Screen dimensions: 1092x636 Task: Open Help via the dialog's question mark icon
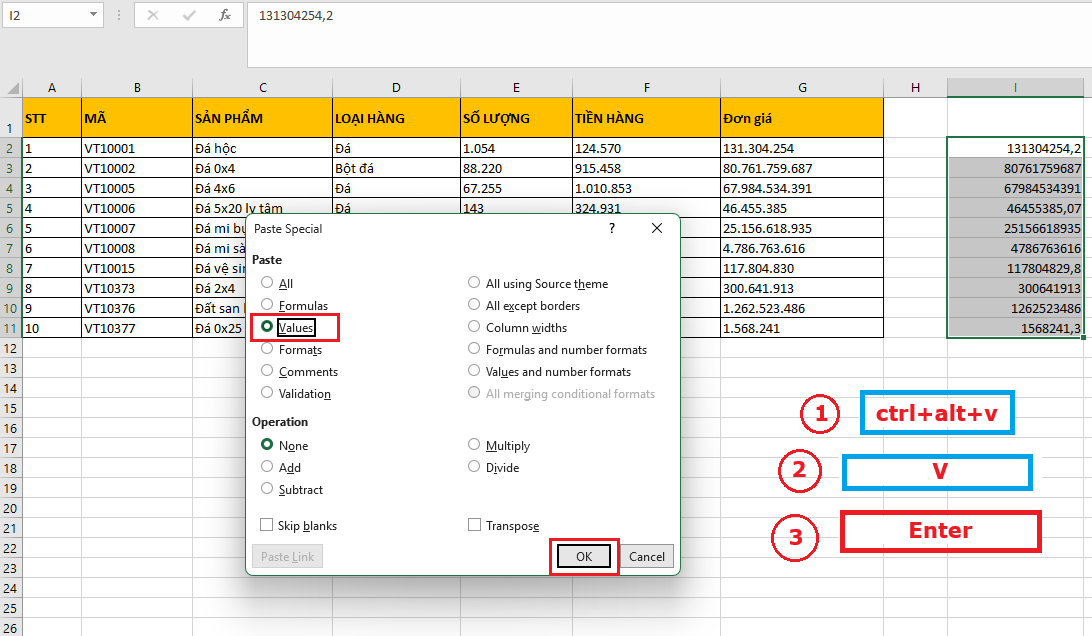(611, 228)
